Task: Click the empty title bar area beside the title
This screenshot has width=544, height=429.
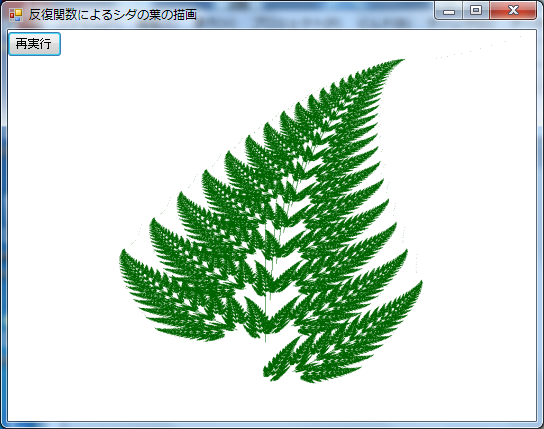Action: click(312, 14)
